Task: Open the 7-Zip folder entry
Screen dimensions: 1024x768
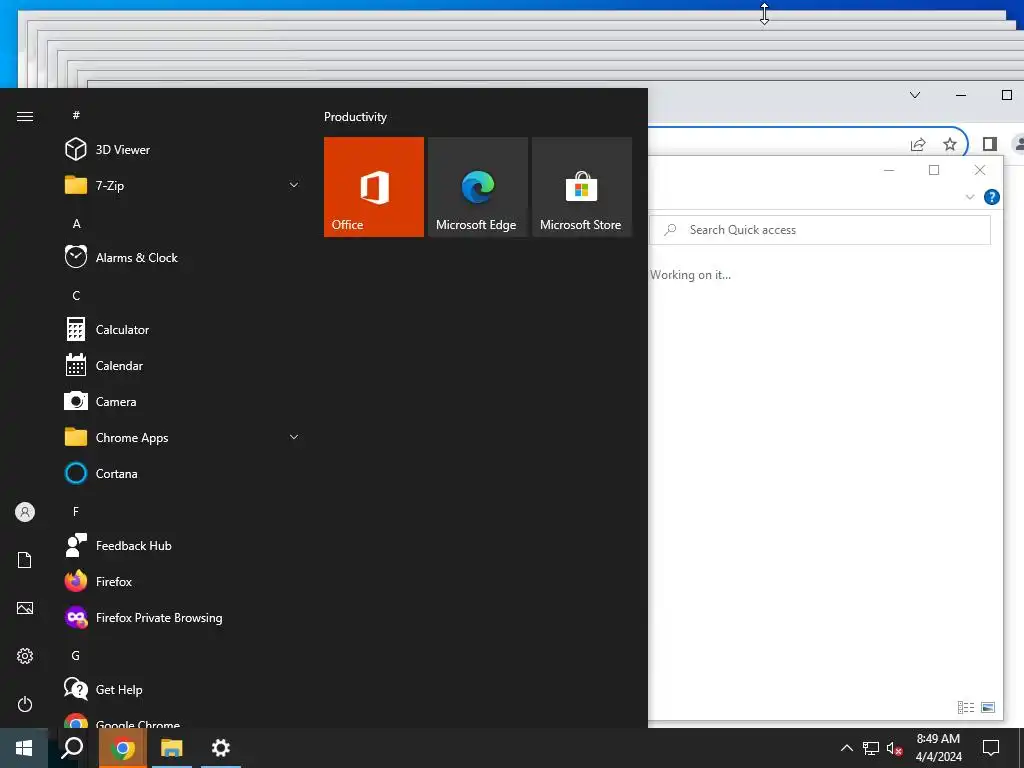Action: tap(183, 185)
